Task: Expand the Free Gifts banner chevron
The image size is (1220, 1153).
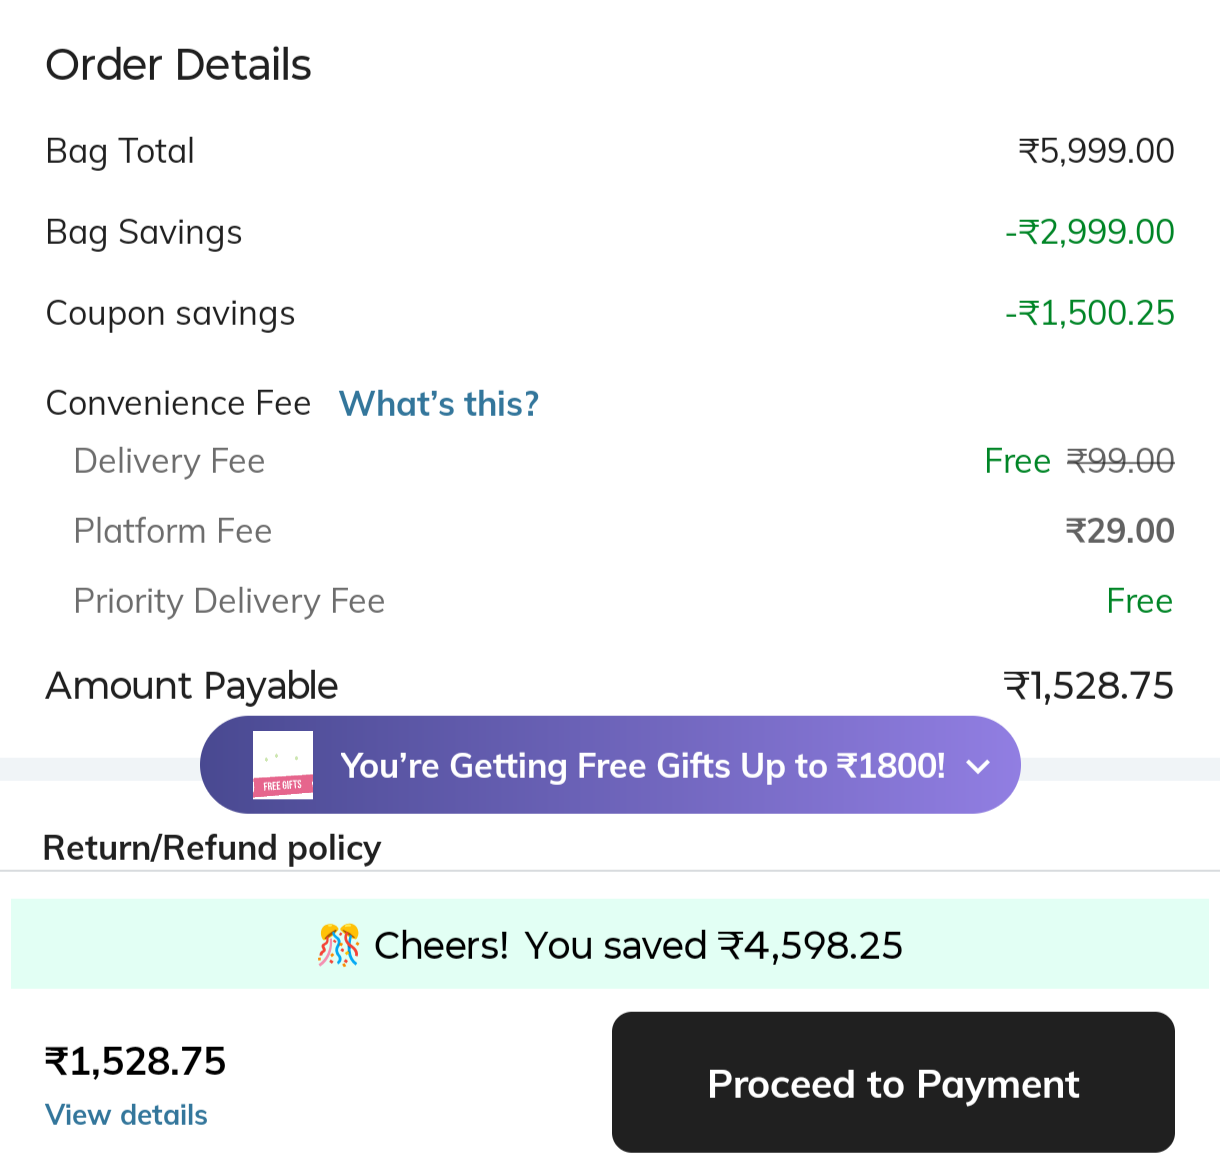Action: click(978, 766)
